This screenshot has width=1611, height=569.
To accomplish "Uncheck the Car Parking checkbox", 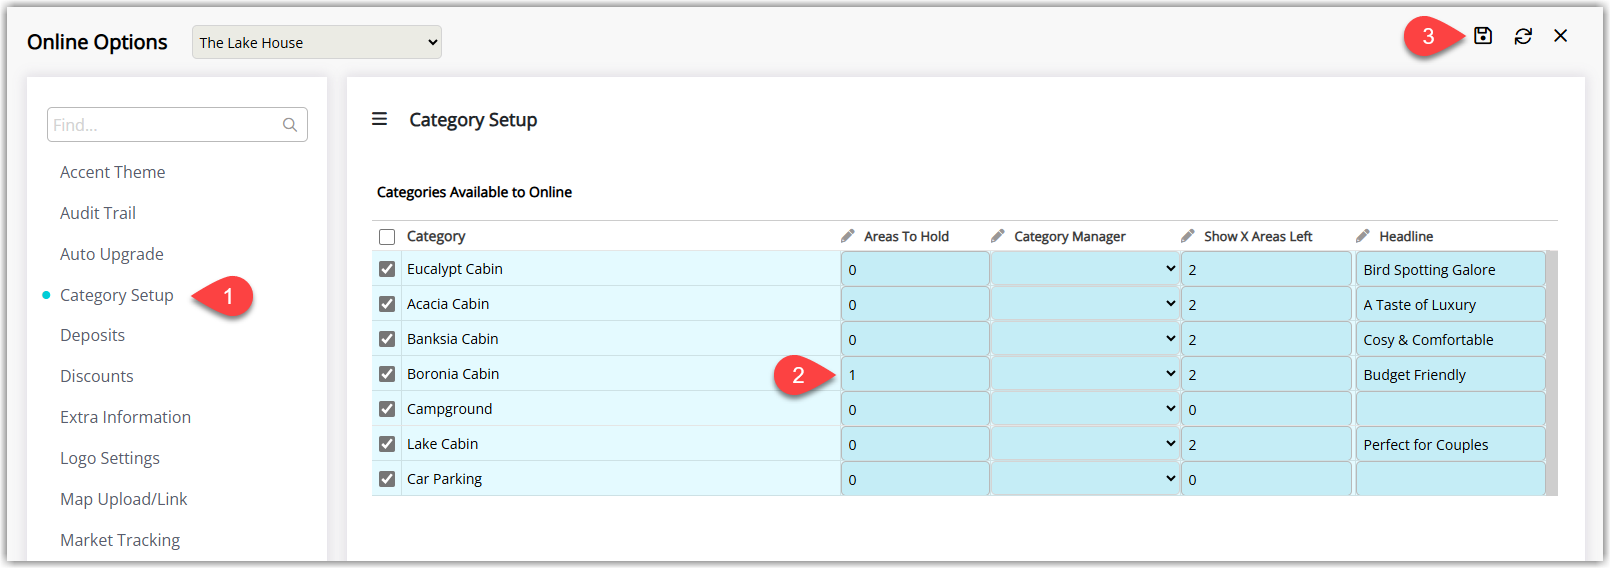I will tap(387, 479).
